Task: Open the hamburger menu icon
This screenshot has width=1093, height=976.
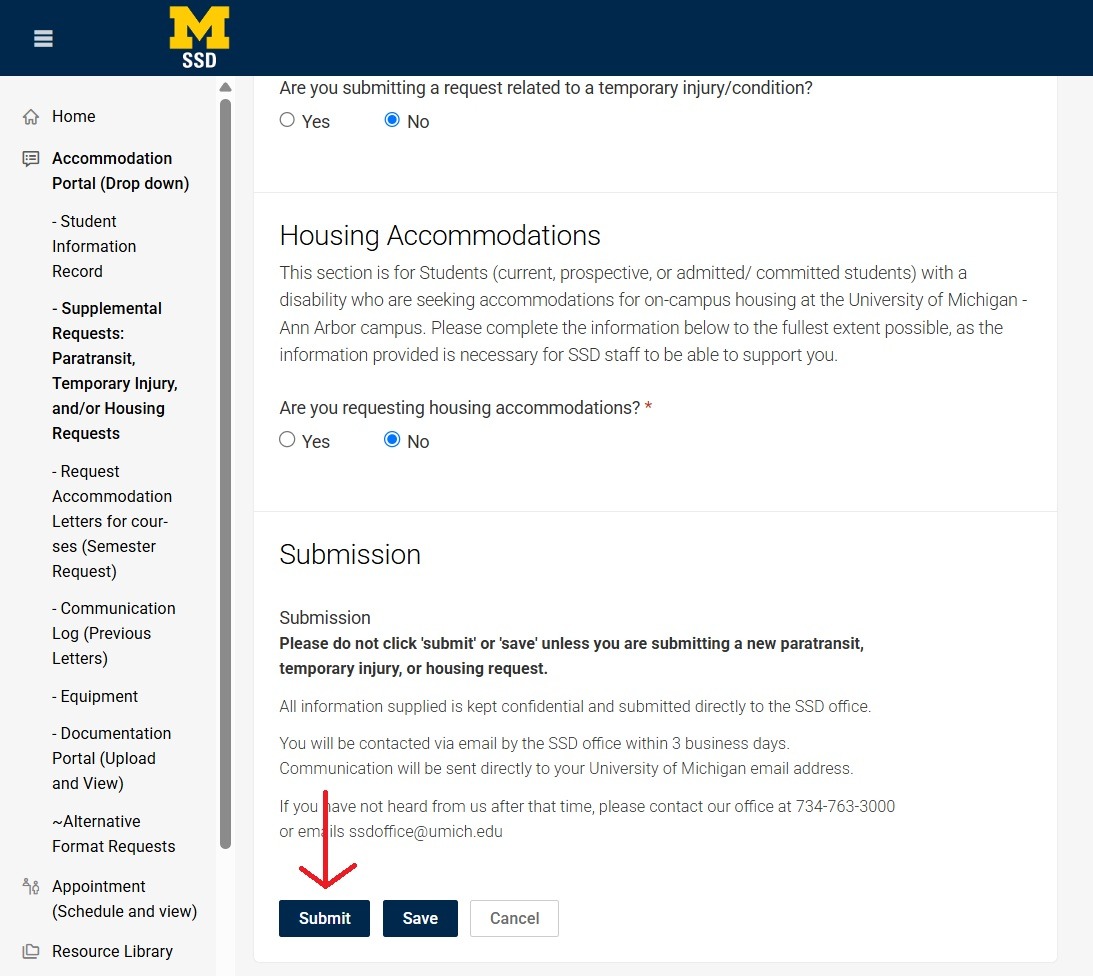Action: [x=43, y=38]
